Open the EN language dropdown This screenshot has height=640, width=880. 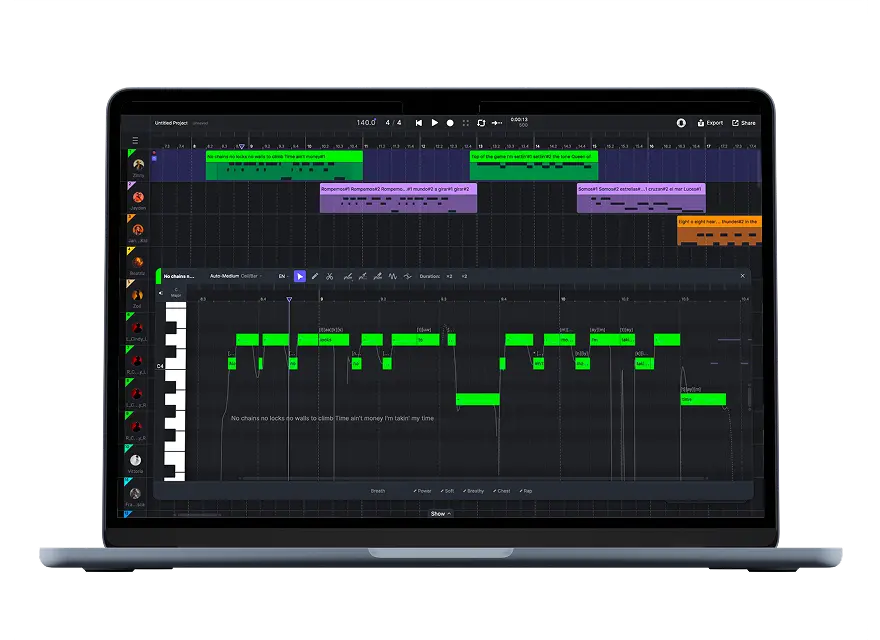283,276
